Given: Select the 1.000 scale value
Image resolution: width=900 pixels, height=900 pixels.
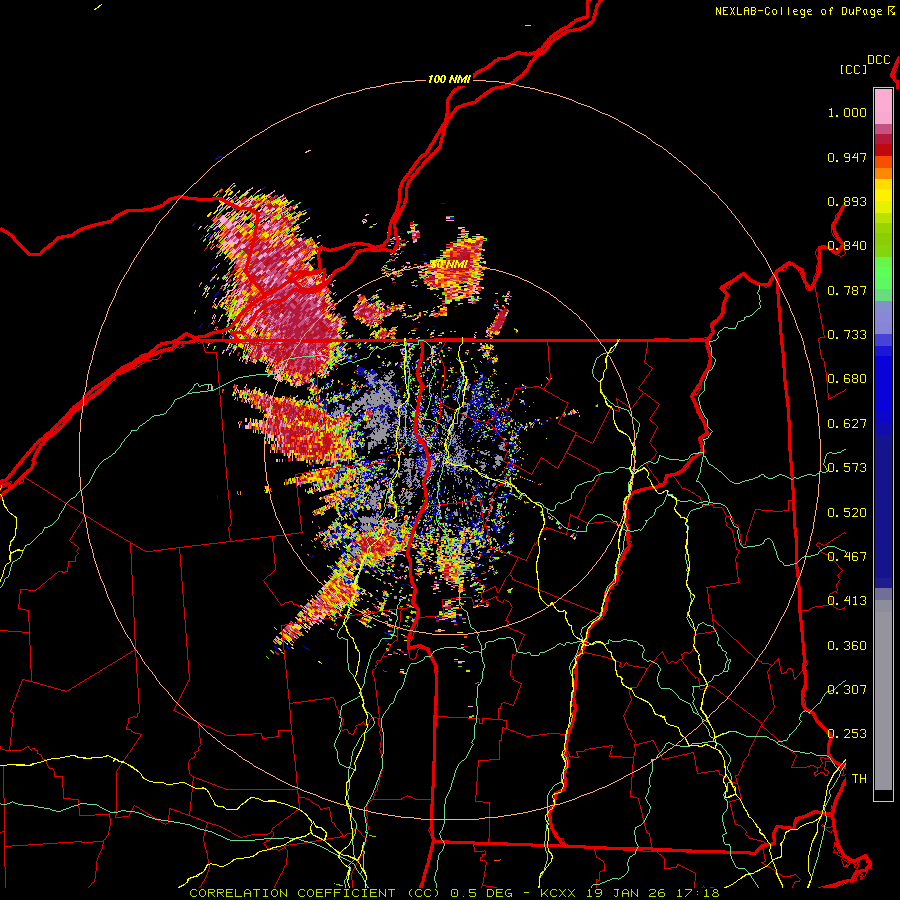Looking at the screenshot, I should pyautogui.click(x=847, y=112).
